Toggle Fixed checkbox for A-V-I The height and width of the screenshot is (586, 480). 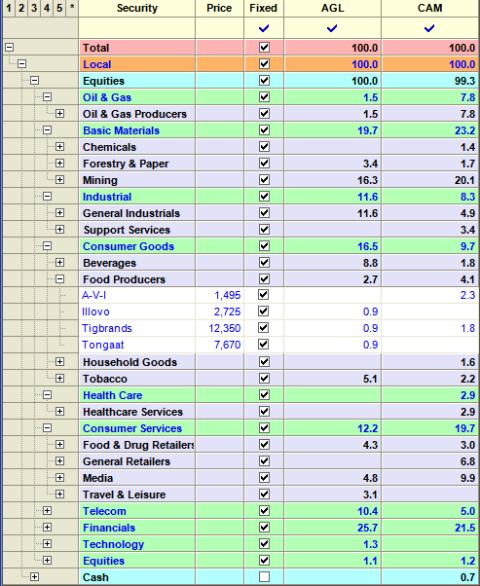click(x=264, y=295)
